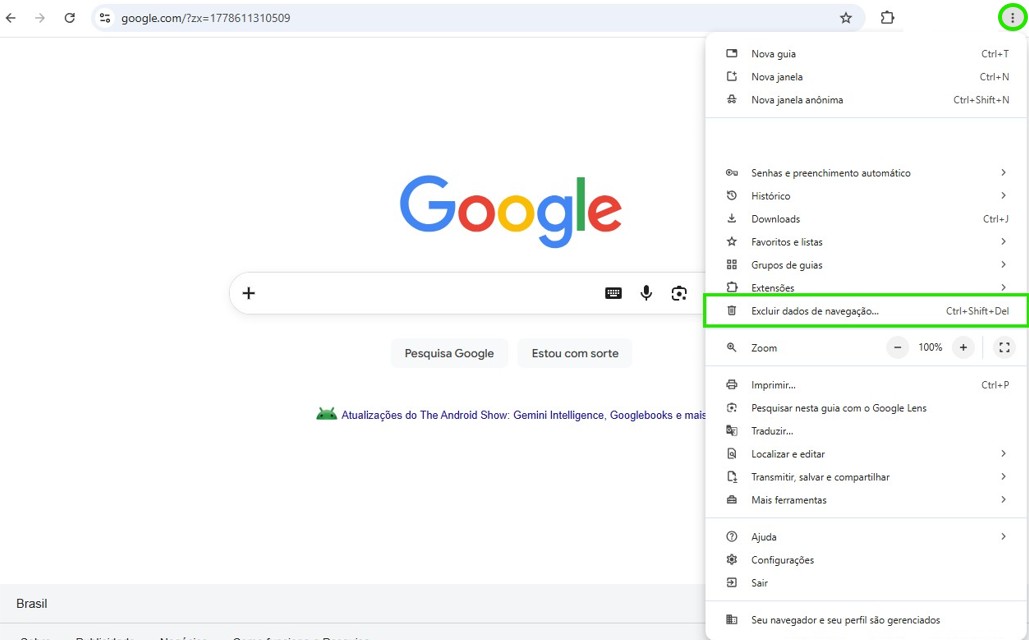Click the building icon for managed browser
The width and height of the screenshot is (1029, 640).
pyautogui.click(x=732, y=619)
